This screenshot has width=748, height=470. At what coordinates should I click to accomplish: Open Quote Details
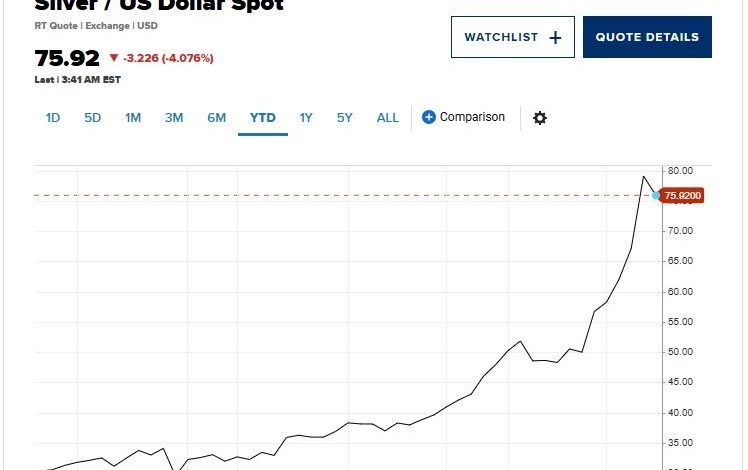coord(647,37)
